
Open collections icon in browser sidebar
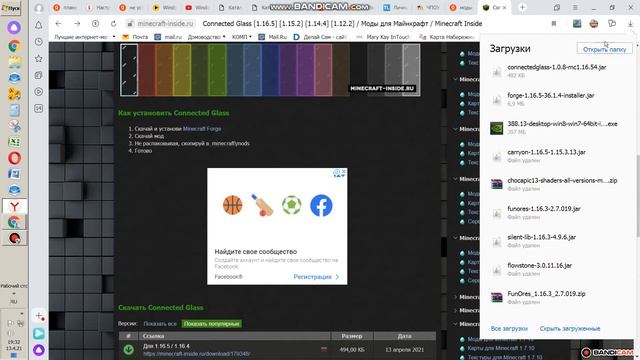[39, 75]
